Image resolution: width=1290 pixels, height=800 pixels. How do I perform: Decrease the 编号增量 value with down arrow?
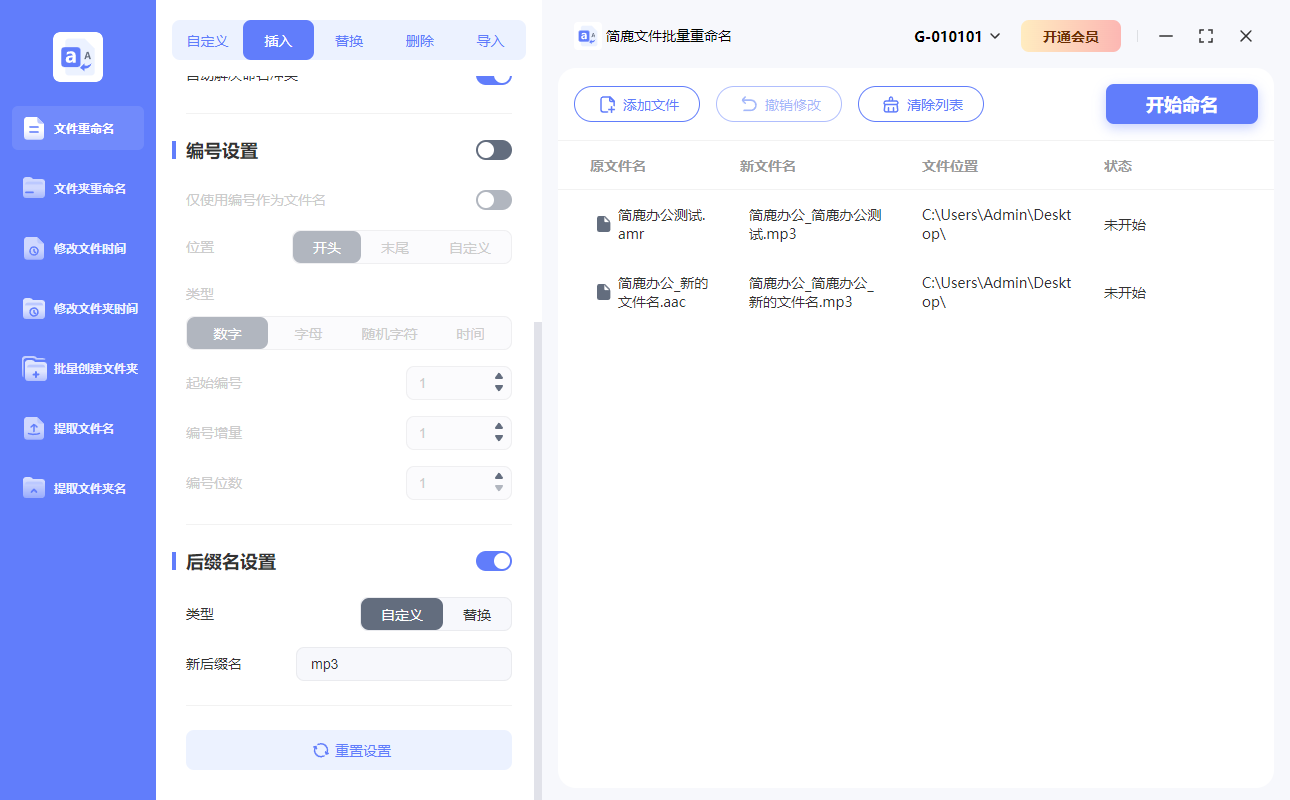click(x=499, y=439)
